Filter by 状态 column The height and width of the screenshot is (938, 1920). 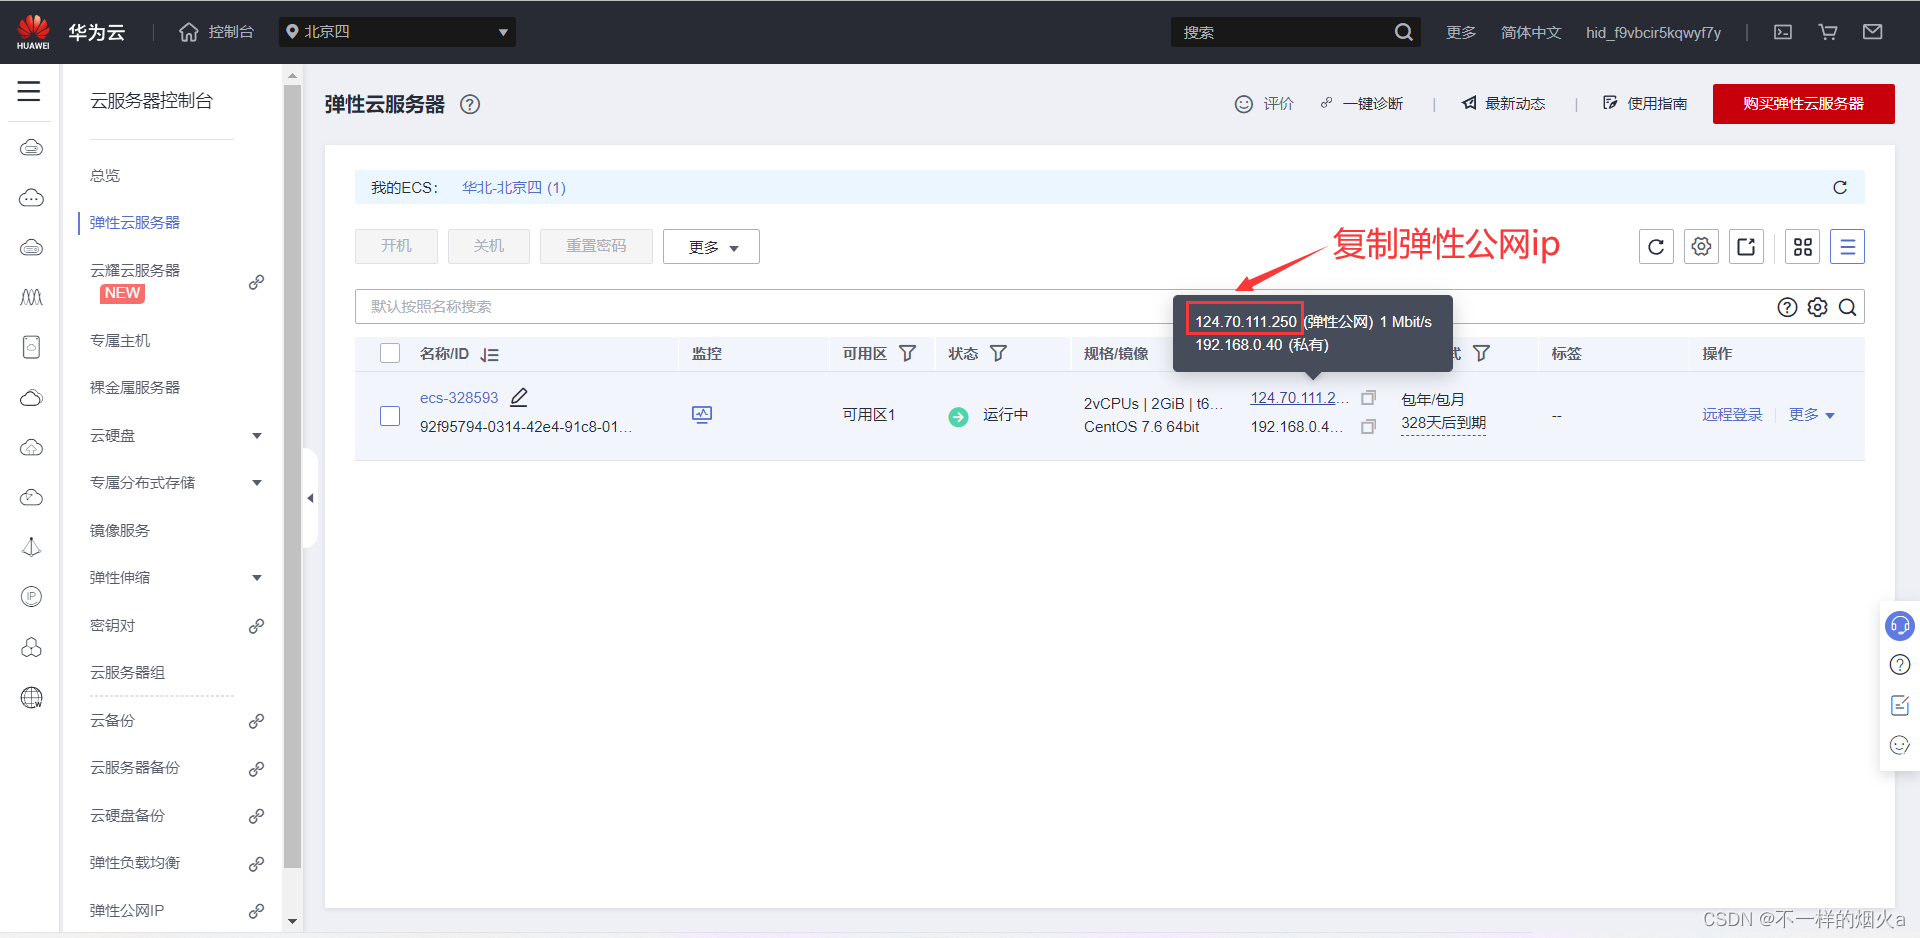click(999, 353)
